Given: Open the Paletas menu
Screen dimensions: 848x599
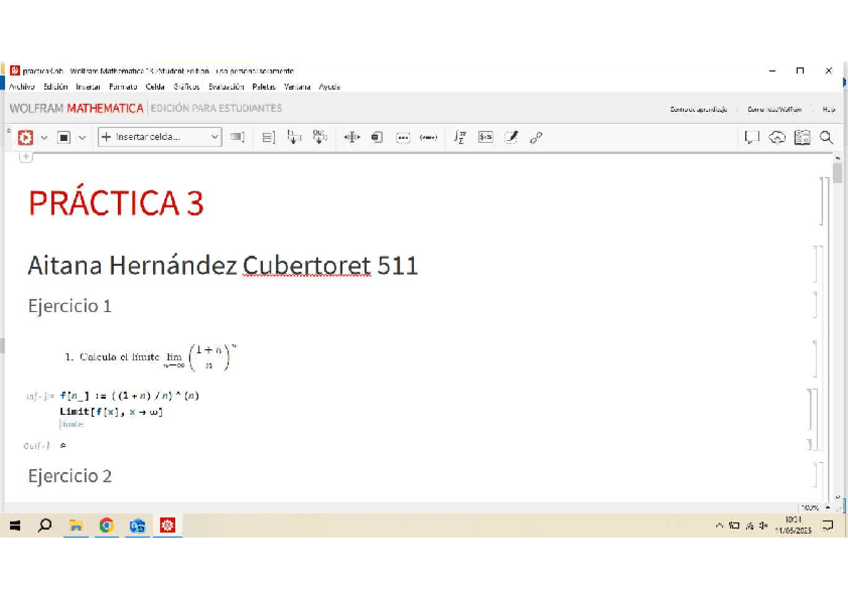Looking at the screenshot, I should (x=264, y=87).
